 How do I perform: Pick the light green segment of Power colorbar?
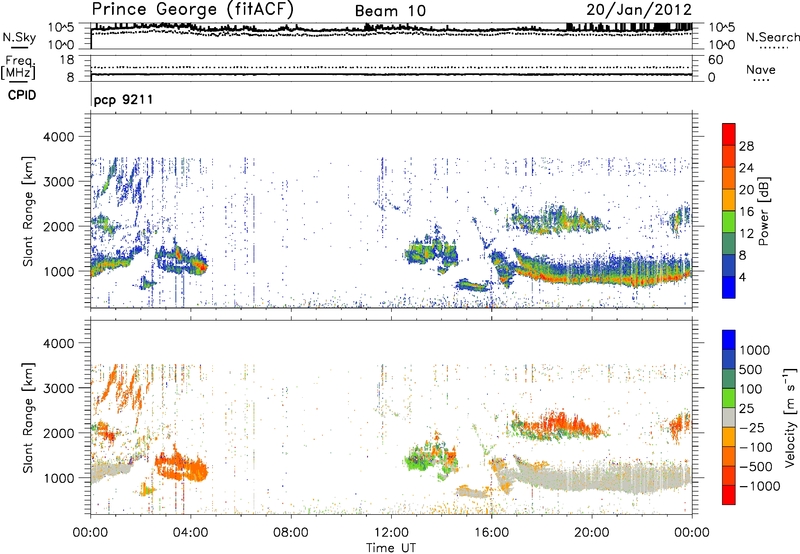tap(729, 222)
